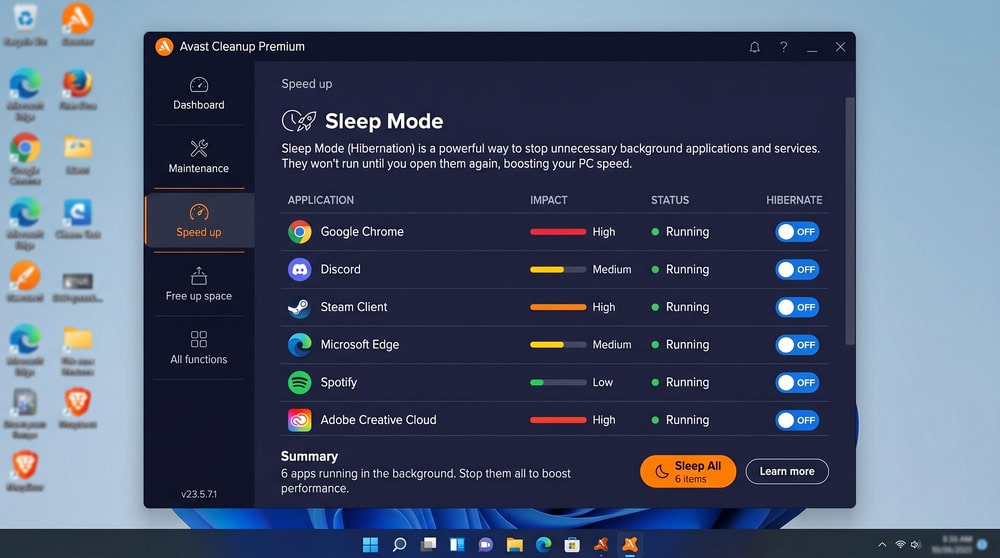Enable hibernate for Microsoft Edge

pos(797,344)
